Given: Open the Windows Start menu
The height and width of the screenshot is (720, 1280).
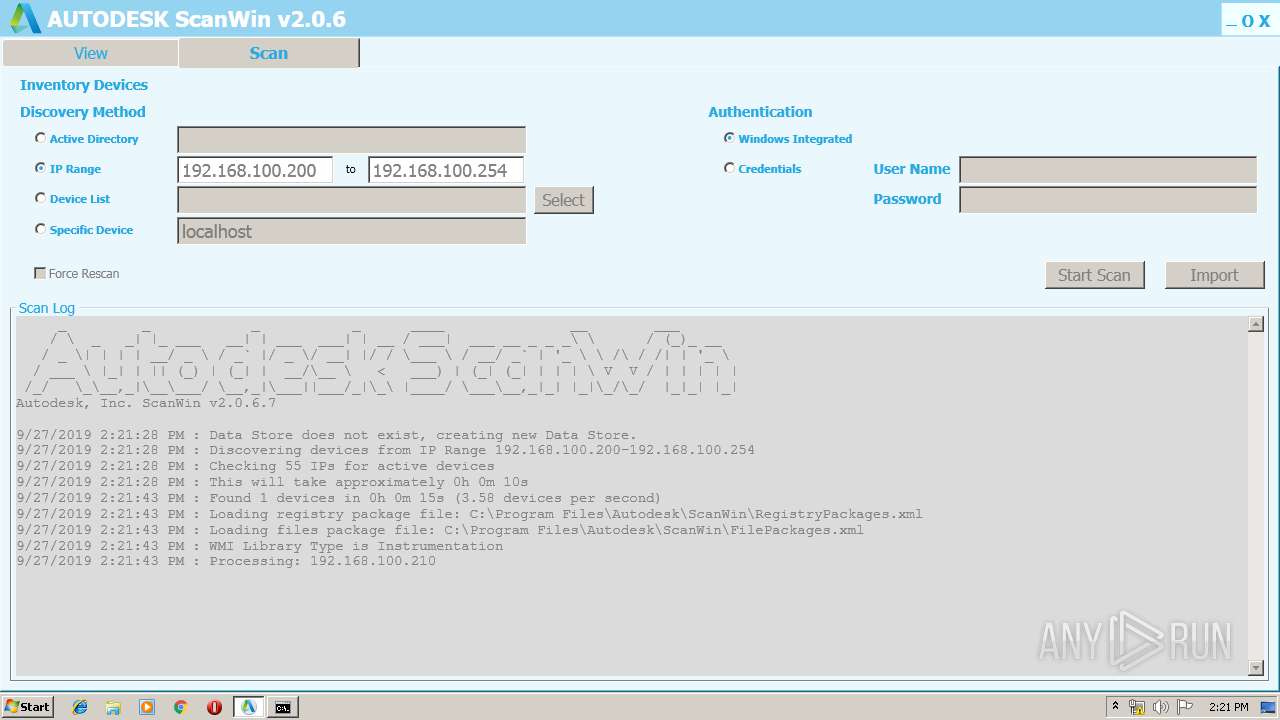Looking at the screenshot, I should [28, 707].
